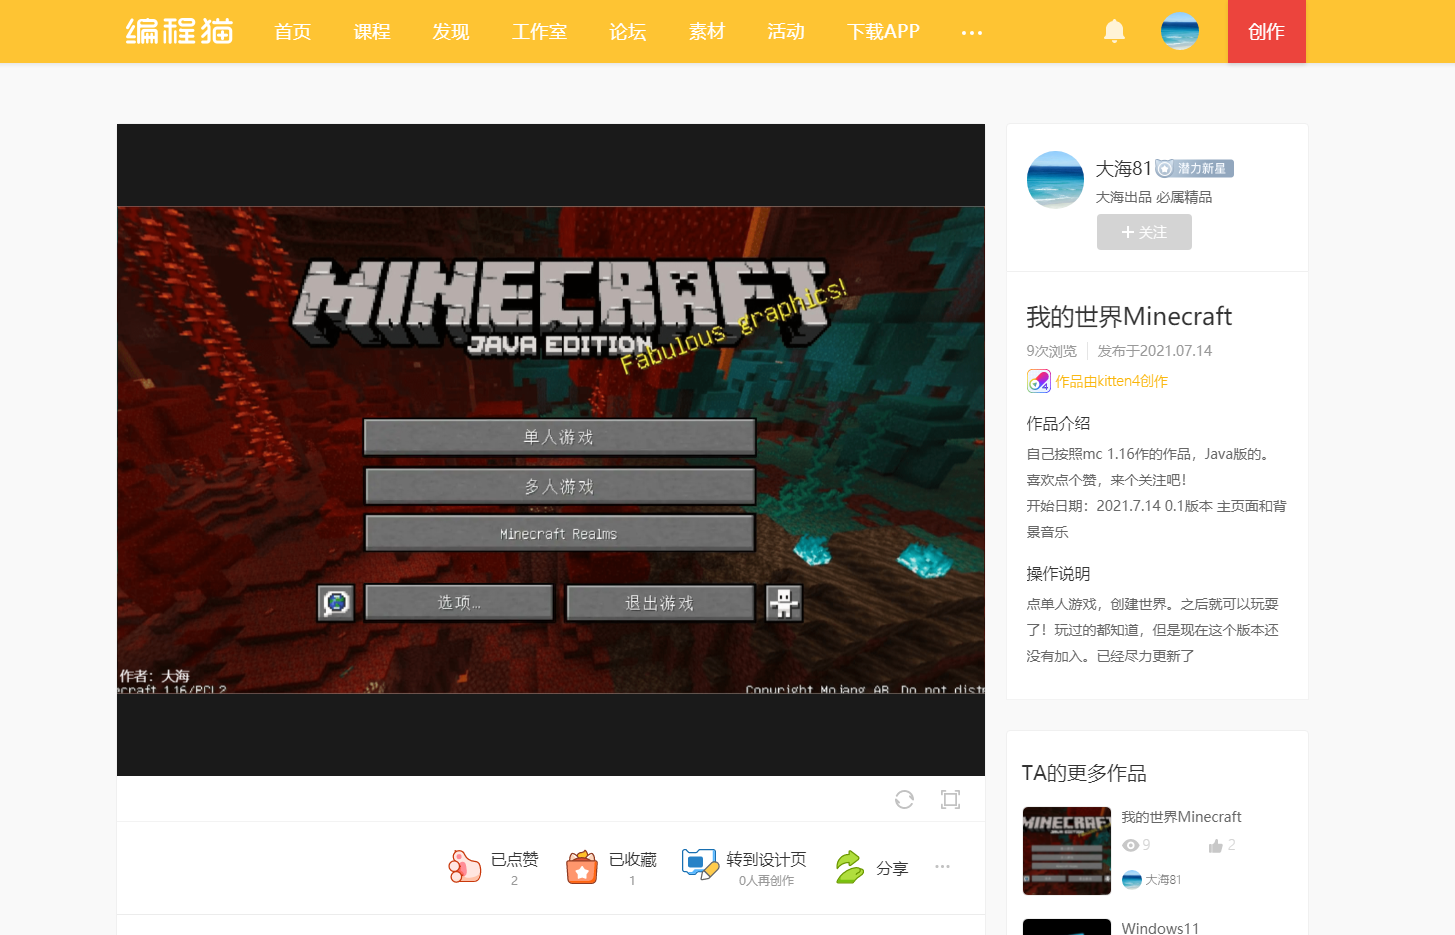
Task: Click the 潜力新星 badge
Action: coord(1194,168)
